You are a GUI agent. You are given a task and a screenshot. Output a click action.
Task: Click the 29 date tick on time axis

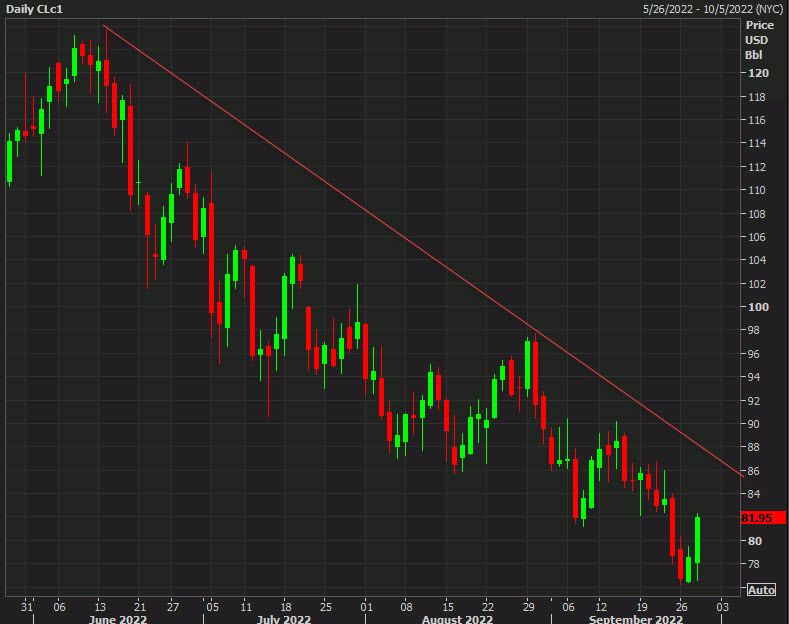527,606
